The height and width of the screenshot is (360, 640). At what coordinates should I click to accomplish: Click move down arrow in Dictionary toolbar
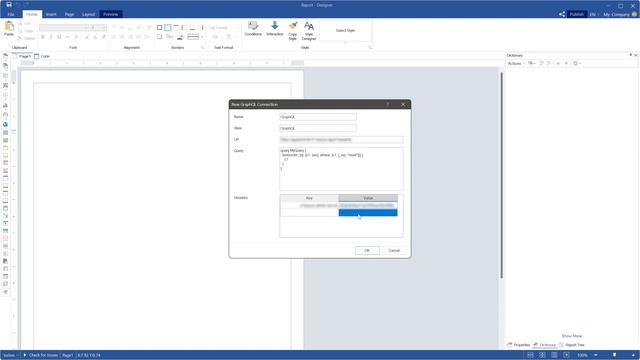[566, 64]
